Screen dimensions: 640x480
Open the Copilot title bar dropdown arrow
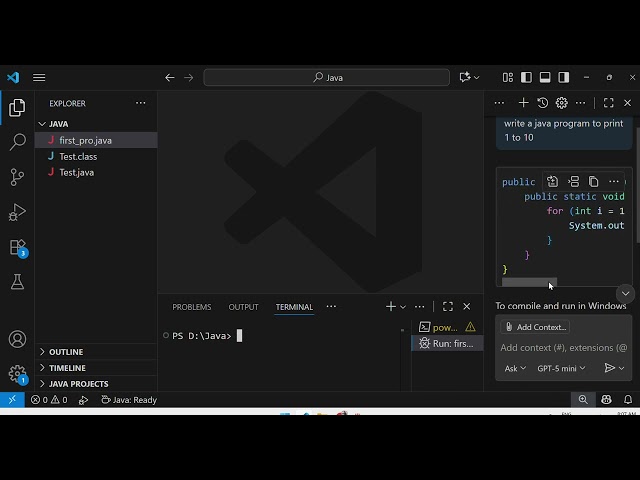click(x=476, y=78)
